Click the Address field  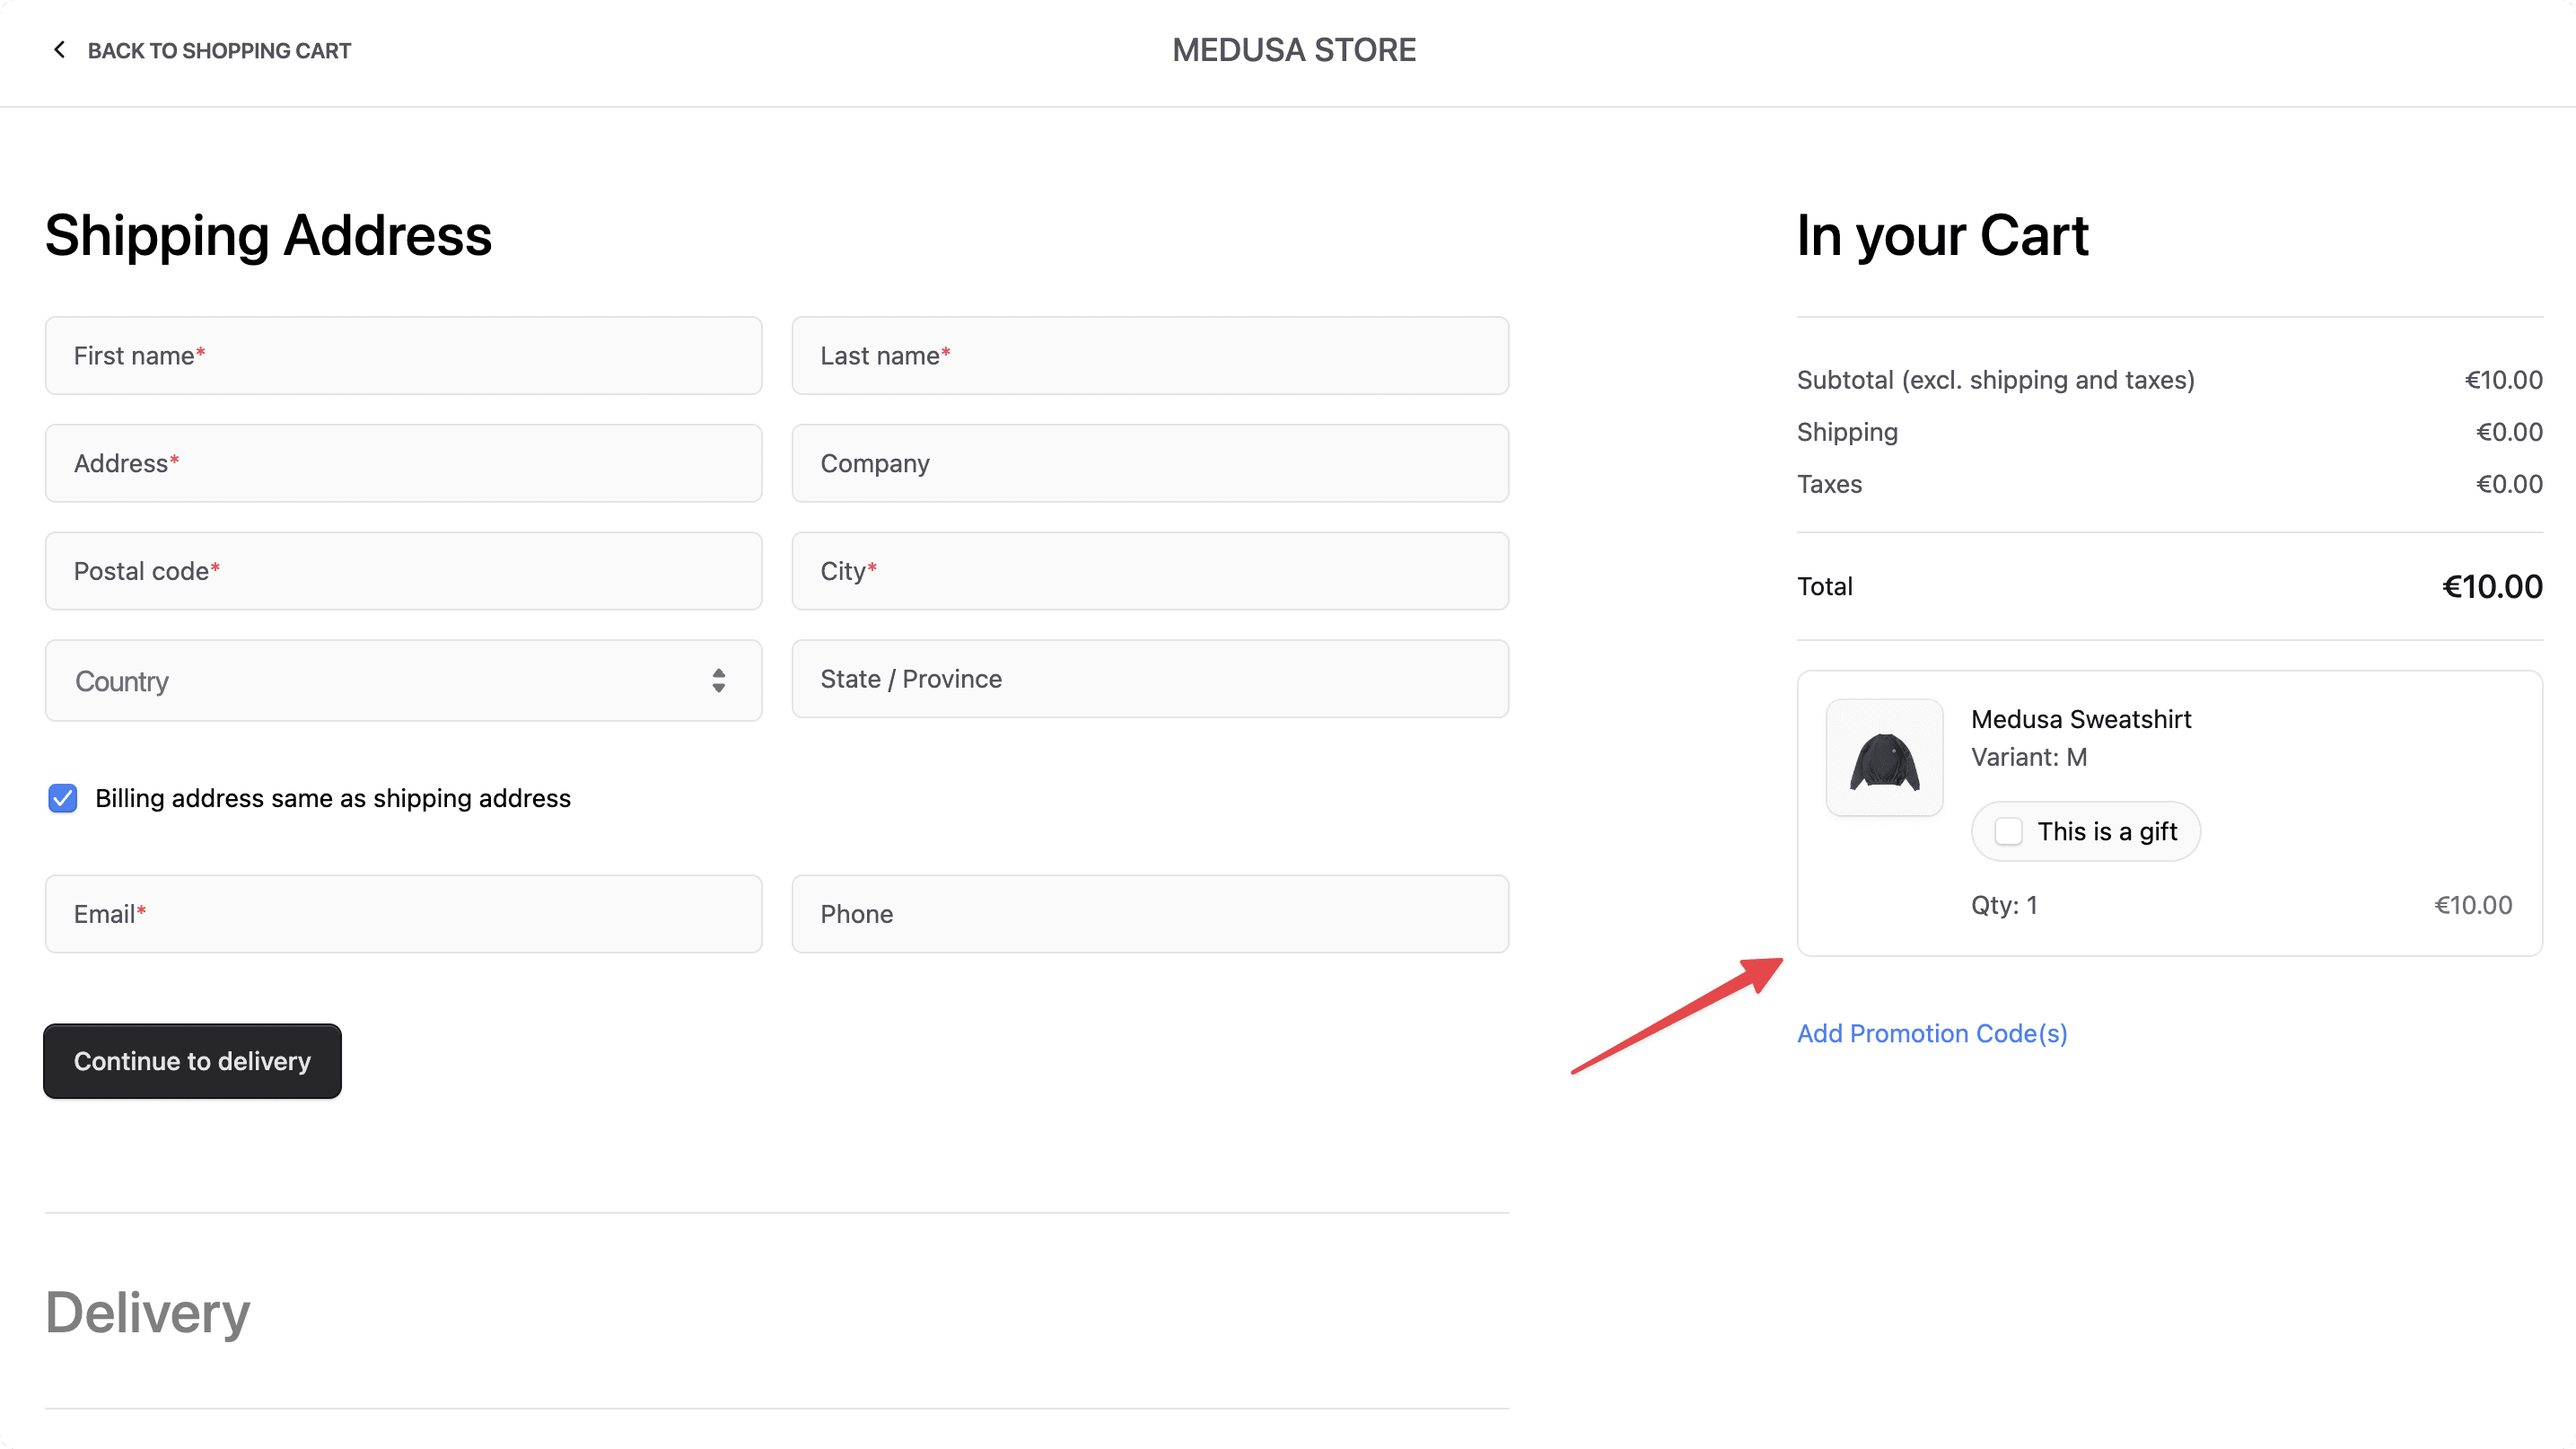(402, 463)
